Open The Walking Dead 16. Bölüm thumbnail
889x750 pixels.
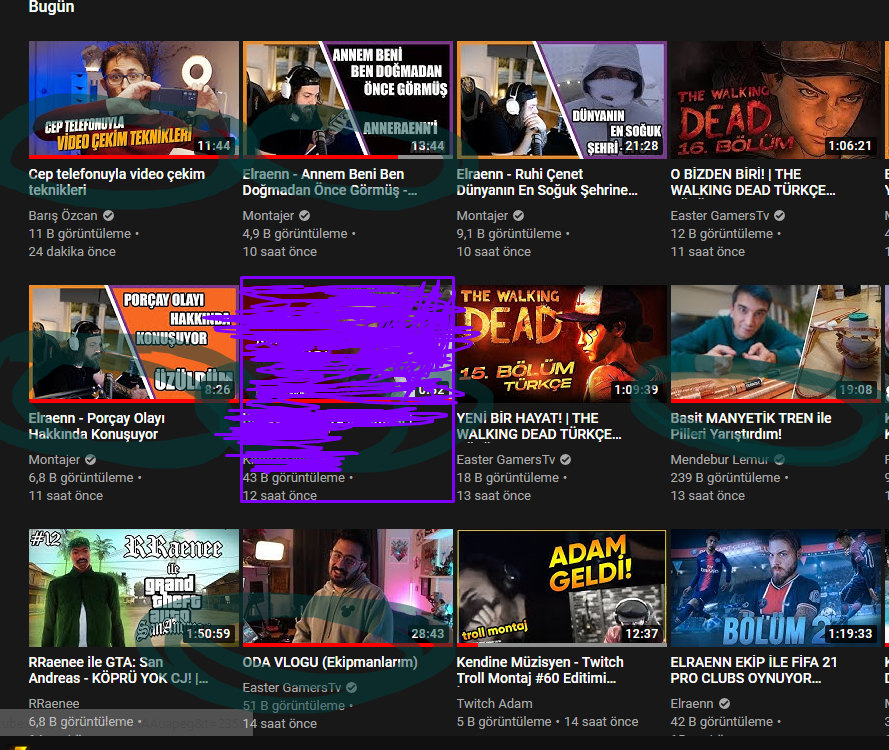776,99
